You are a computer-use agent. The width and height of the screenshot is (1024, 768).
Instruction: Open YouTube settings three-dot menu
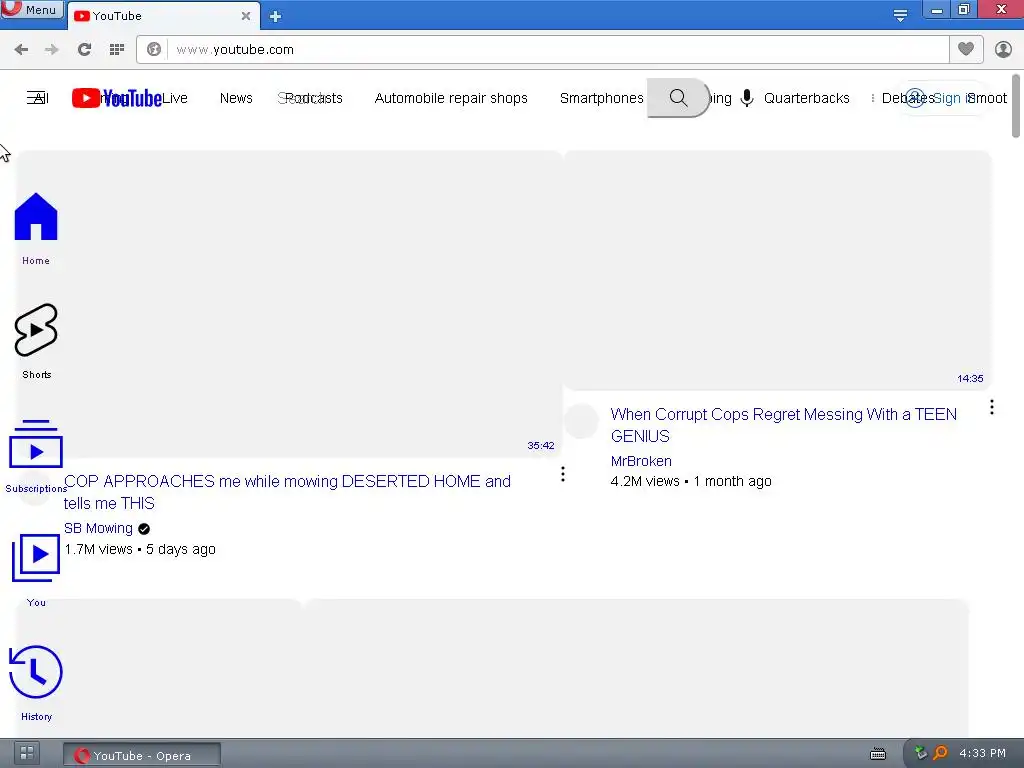tap(872, 98)
